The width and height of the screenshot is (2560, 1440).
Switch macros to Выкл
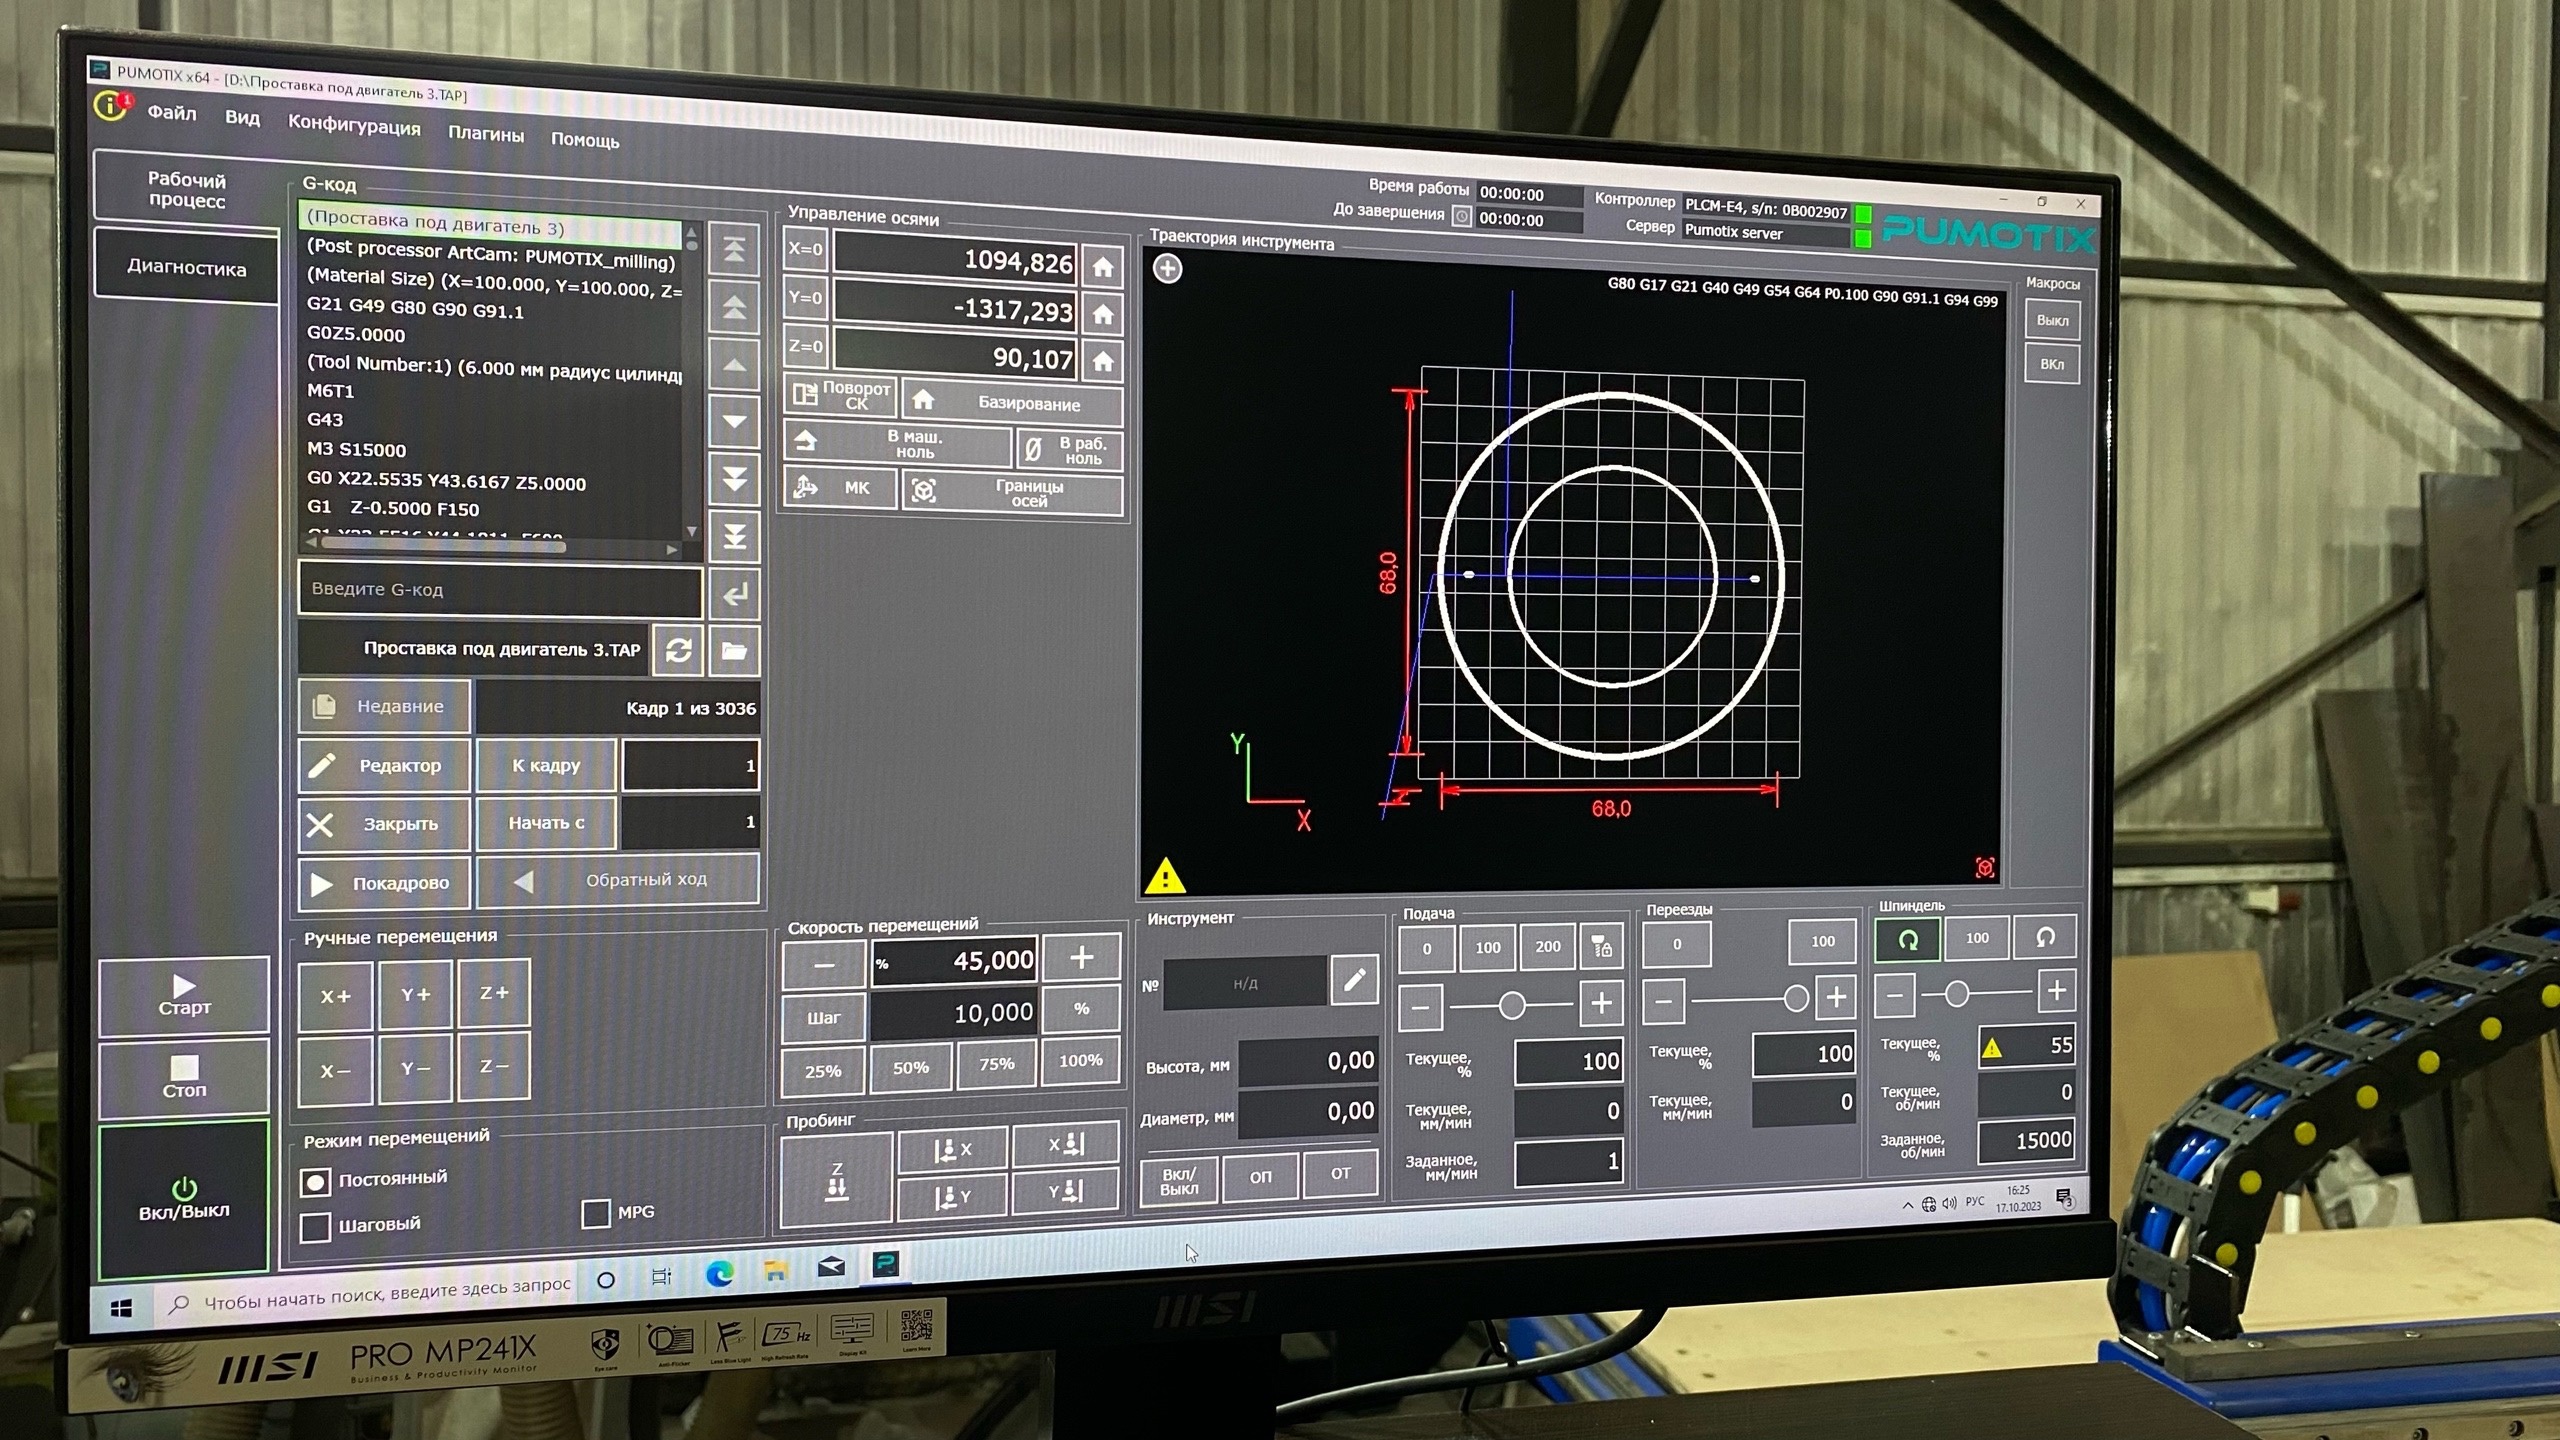pos(2052,321)
